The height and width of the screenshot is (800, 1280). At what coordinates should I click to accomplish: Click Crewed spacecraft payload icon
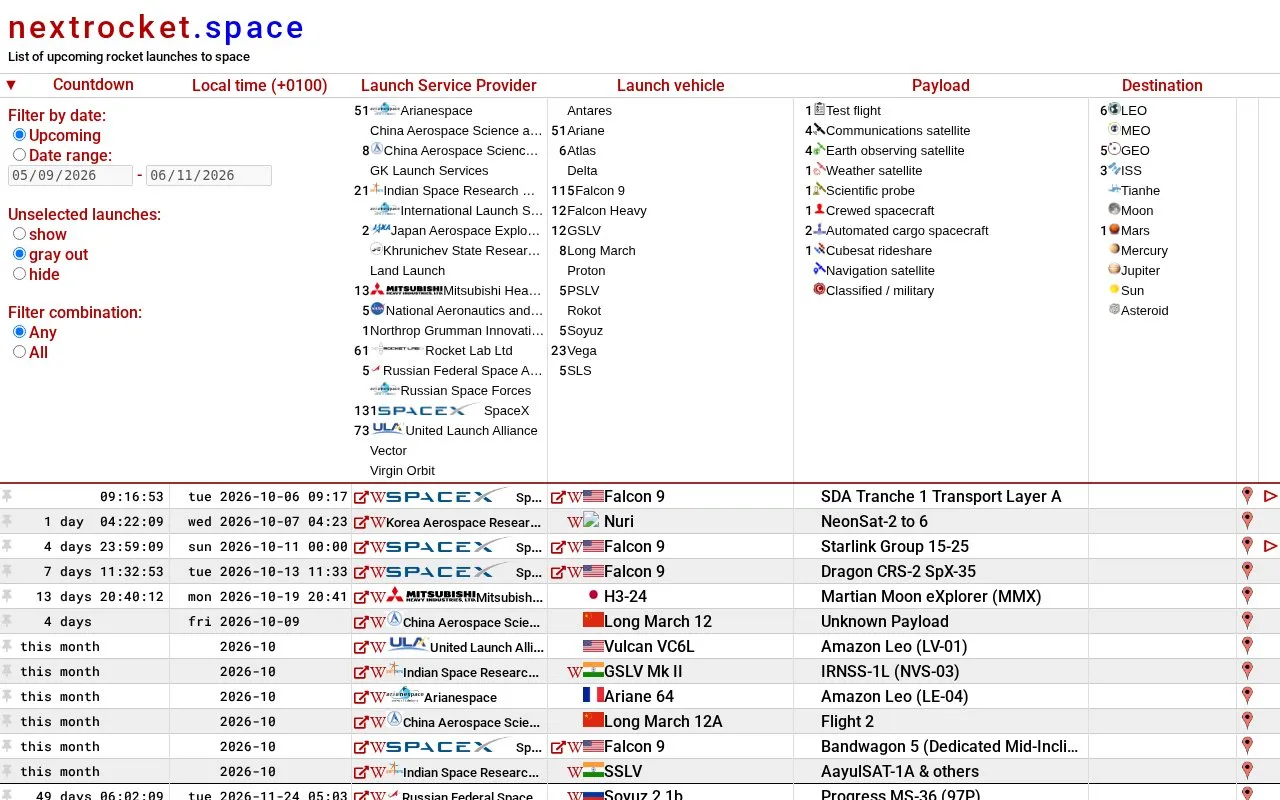(819, 210)
